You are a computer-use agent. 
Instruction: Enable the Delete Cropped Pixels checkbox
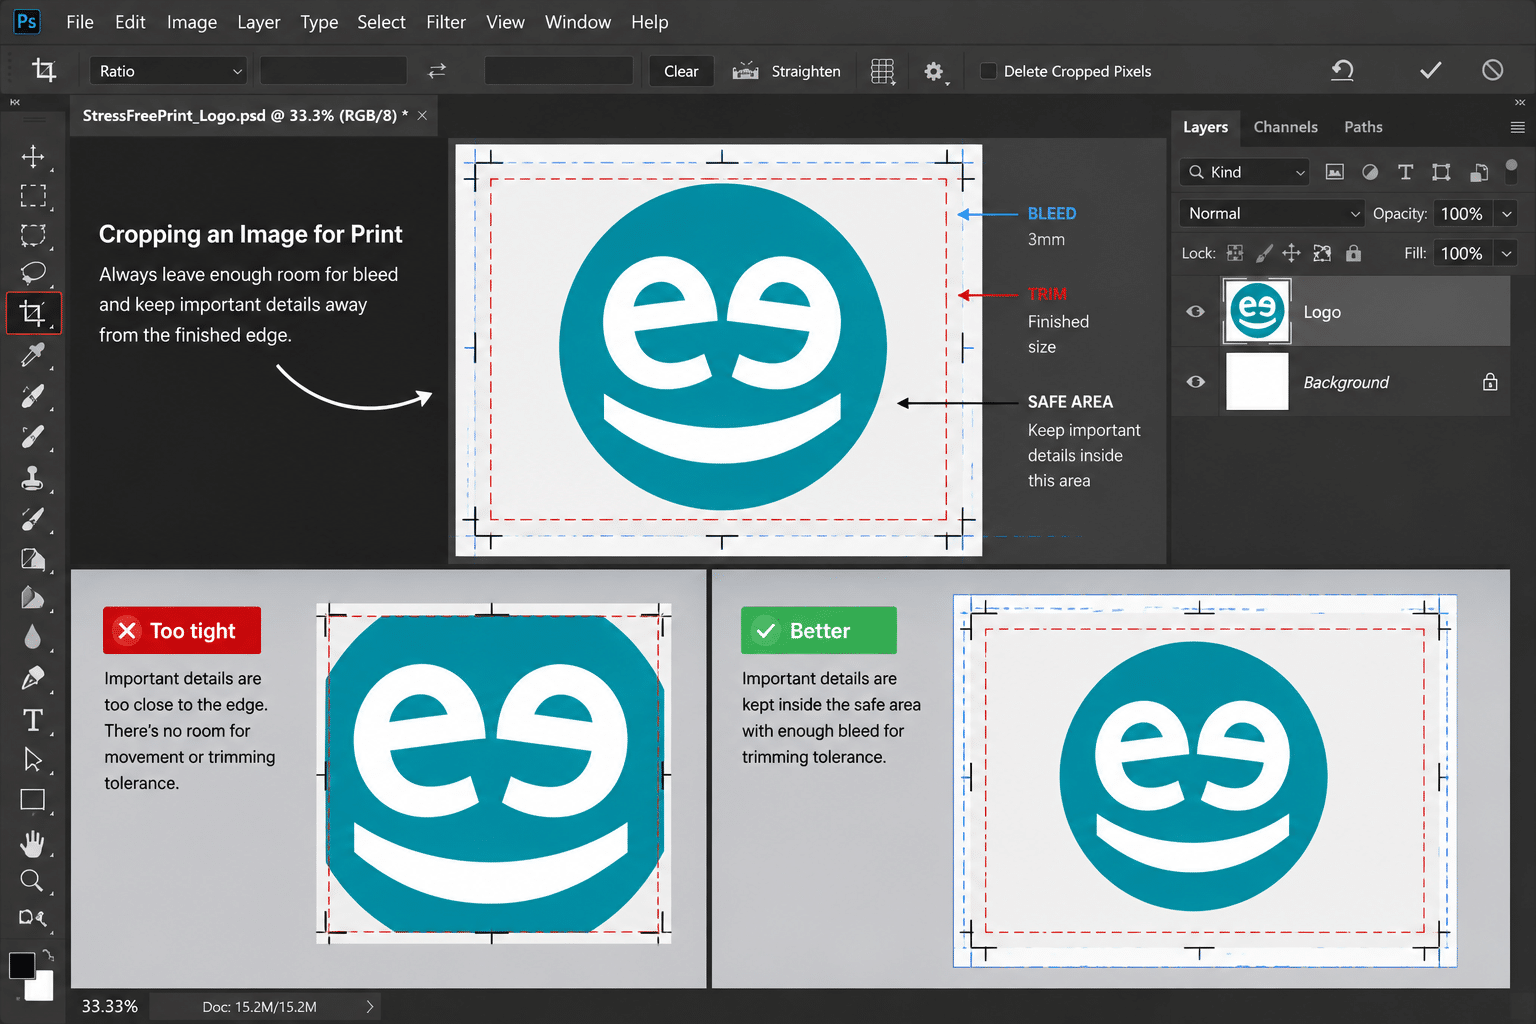coord(988,71)
